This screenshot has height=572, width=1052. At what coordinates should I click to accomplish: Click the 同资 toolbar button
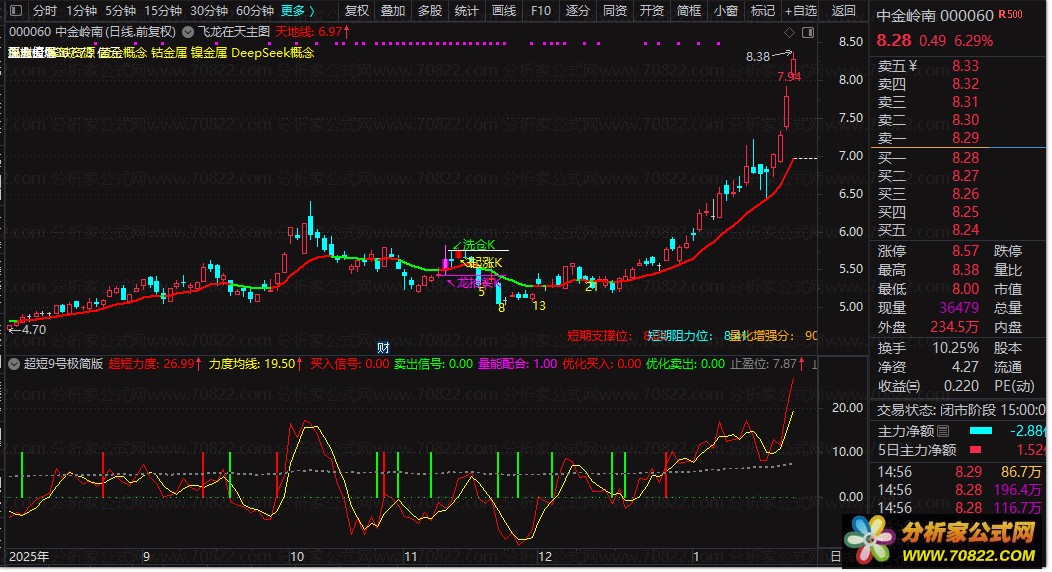[x=615, y=11]
